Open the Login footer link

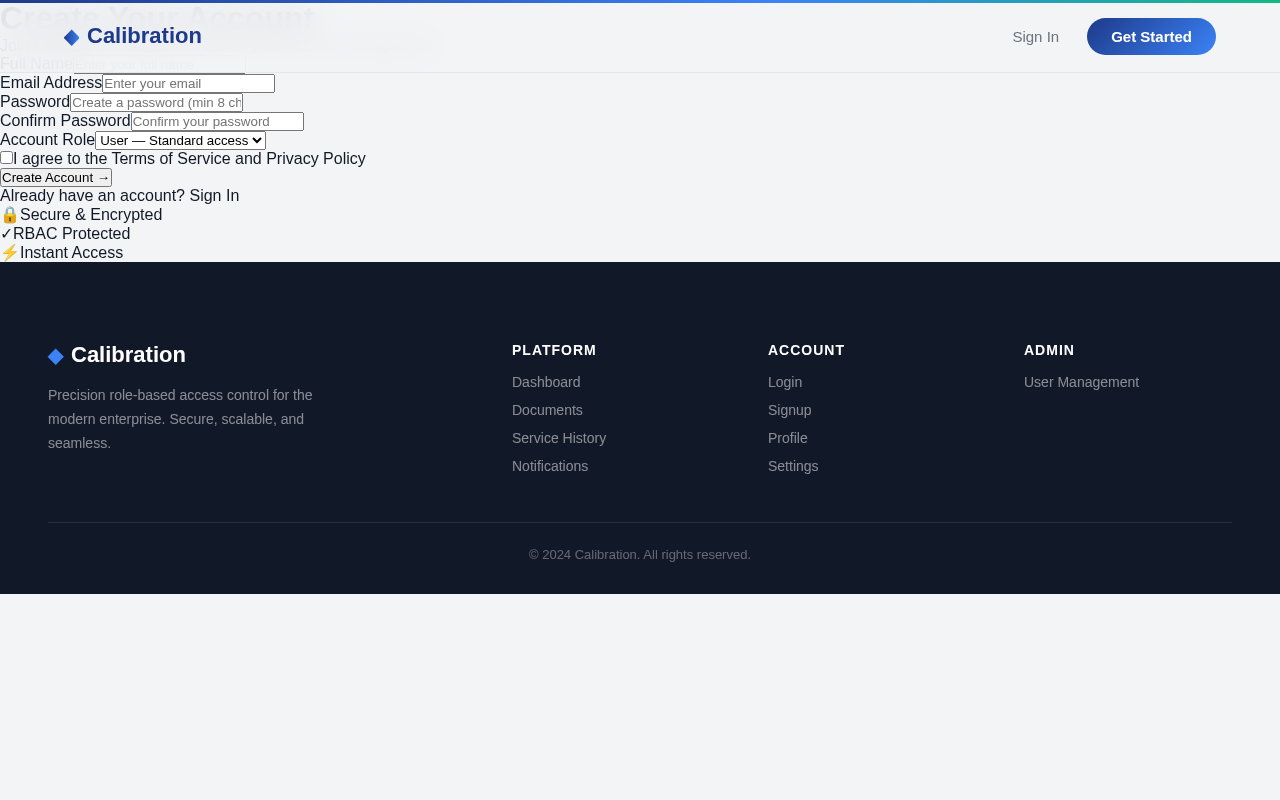(x=785, y=382)
